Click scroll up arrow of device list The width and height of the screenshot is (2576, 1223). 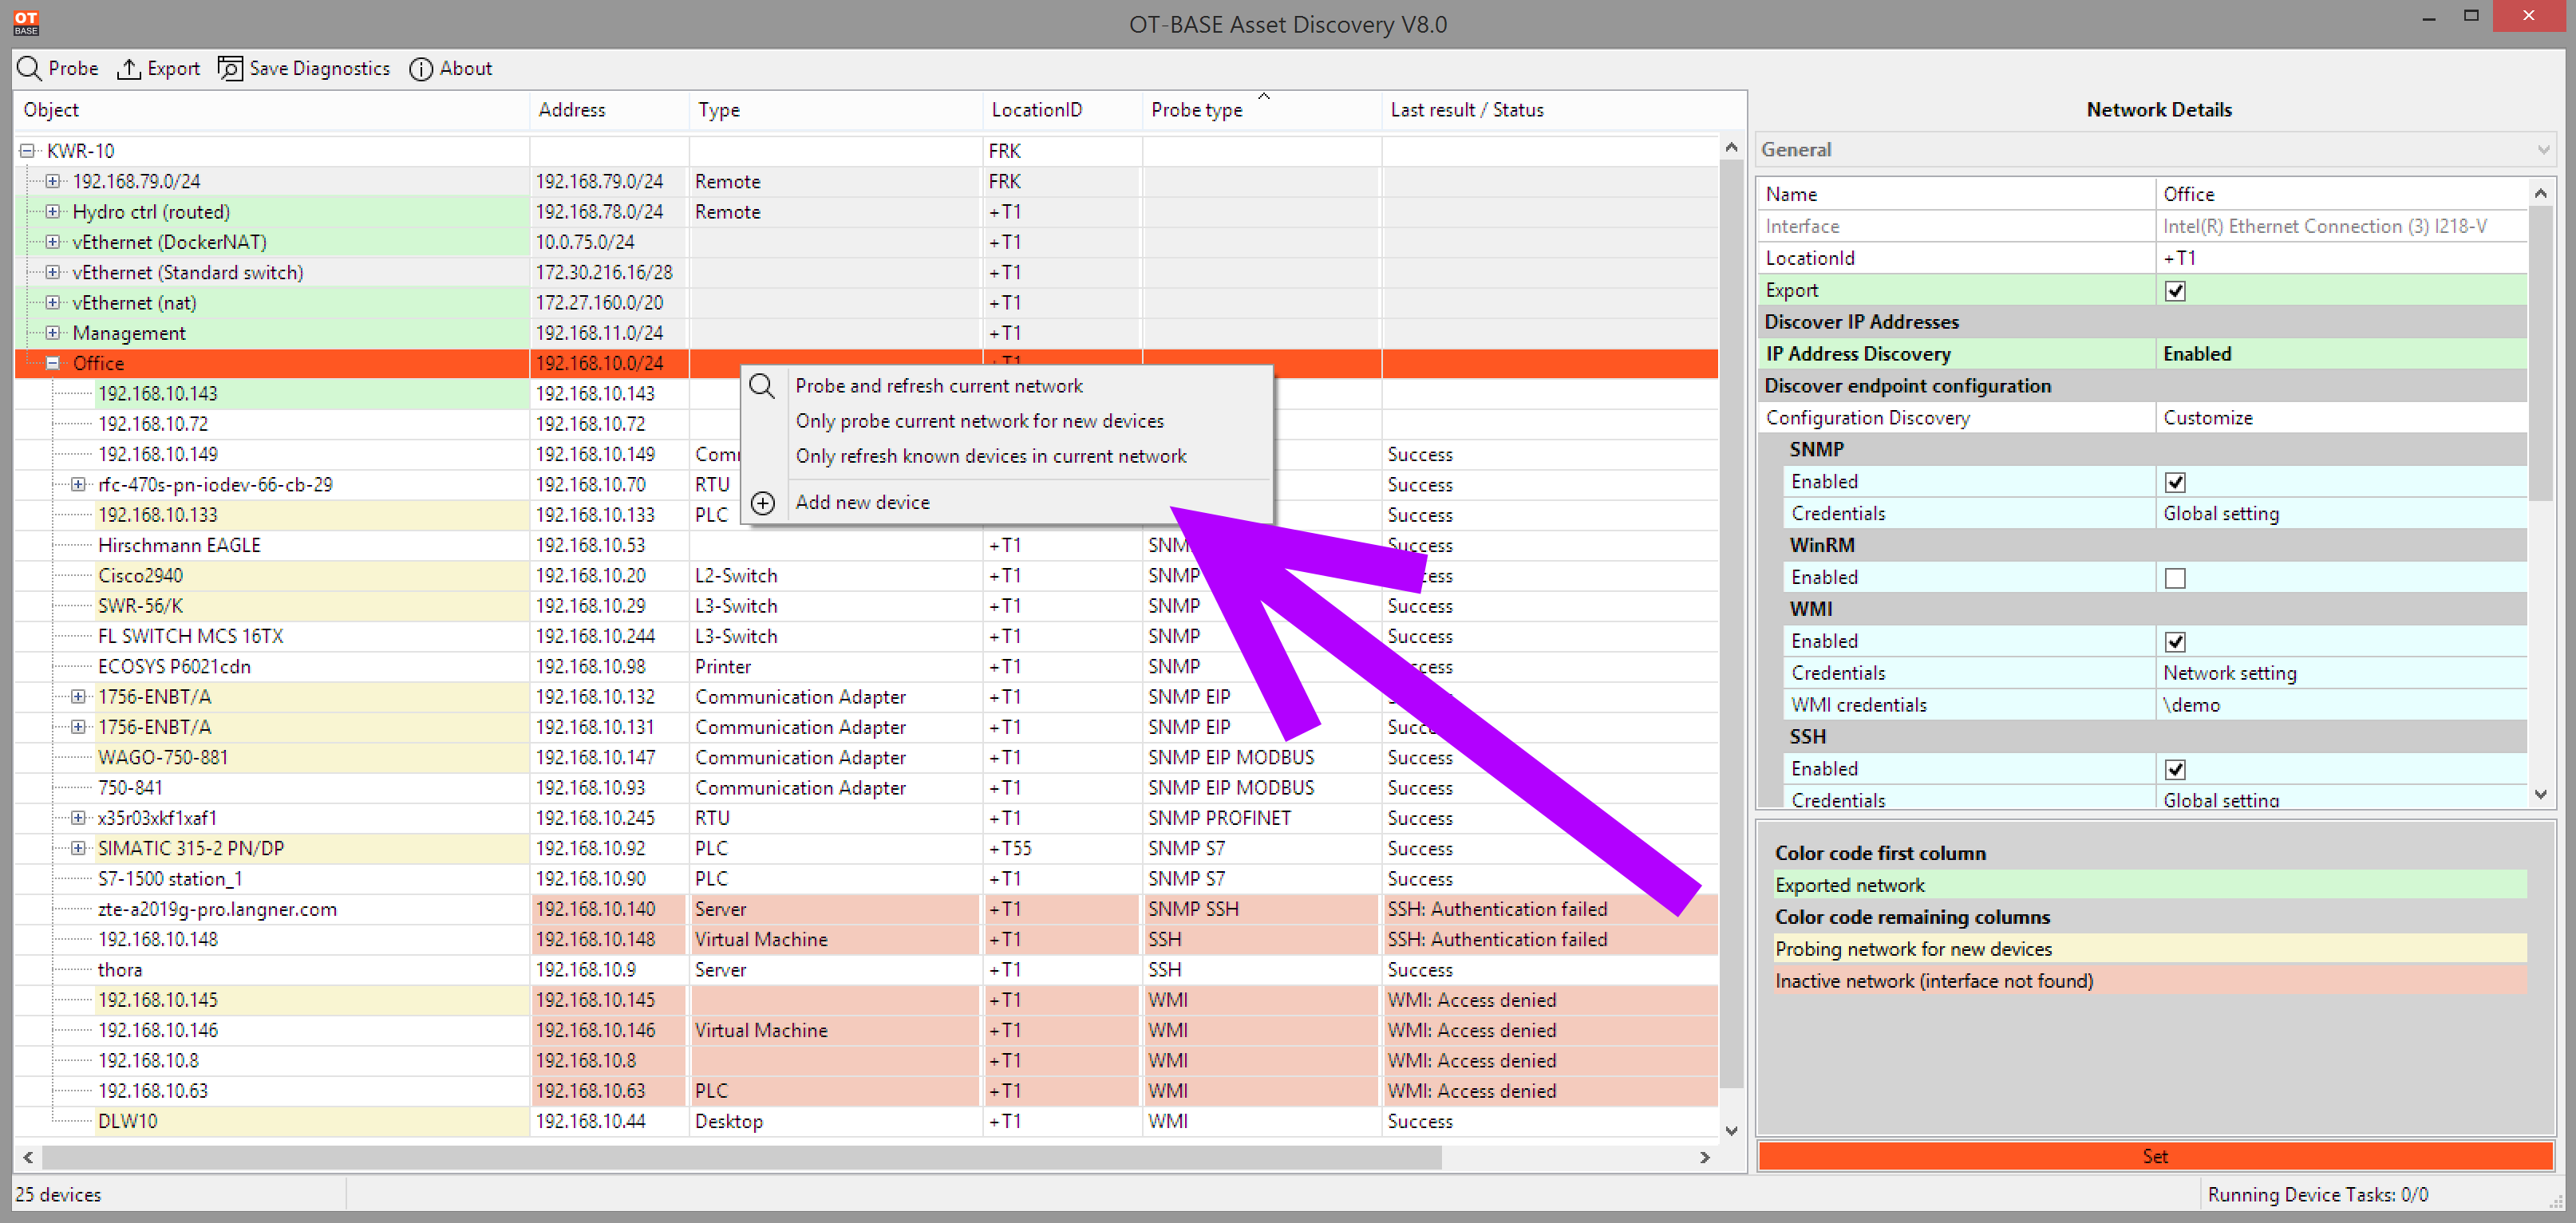tap(1731, 148)
